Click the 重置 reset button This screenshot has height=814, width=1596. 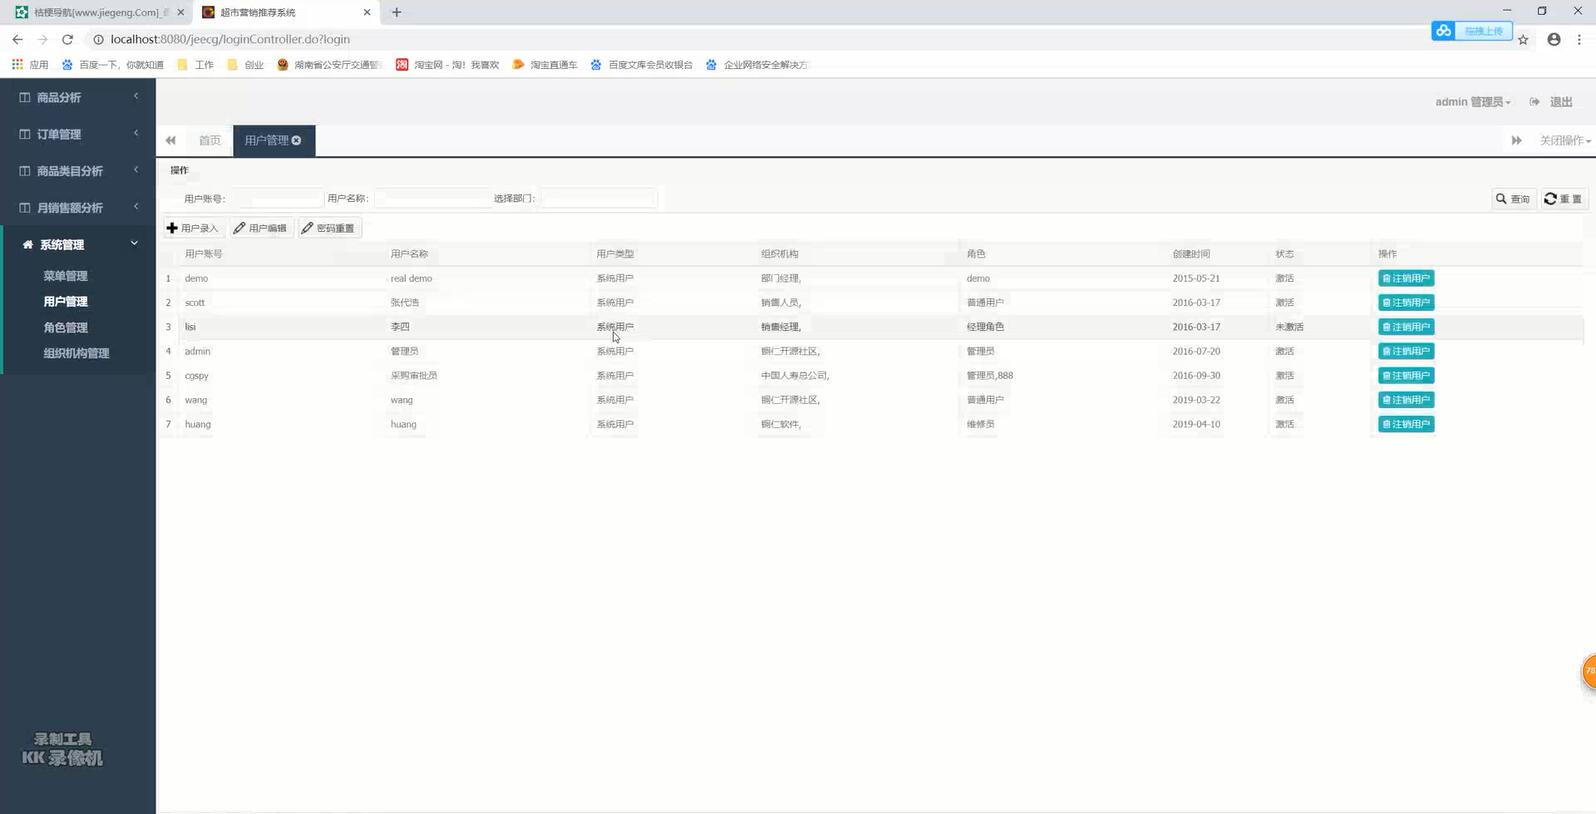point(1563,199)
